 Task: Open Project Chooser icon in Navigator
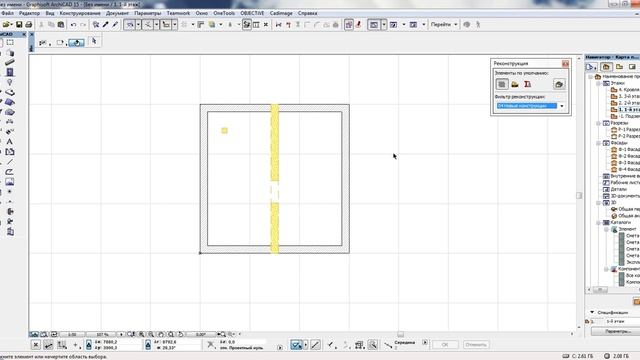591,67
